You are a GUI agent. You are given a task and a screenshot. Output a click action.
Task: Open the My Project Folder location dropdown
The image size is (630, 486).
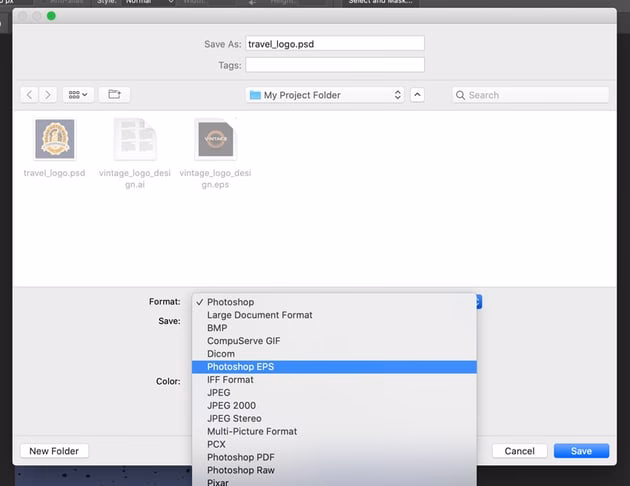coord(325,95)
